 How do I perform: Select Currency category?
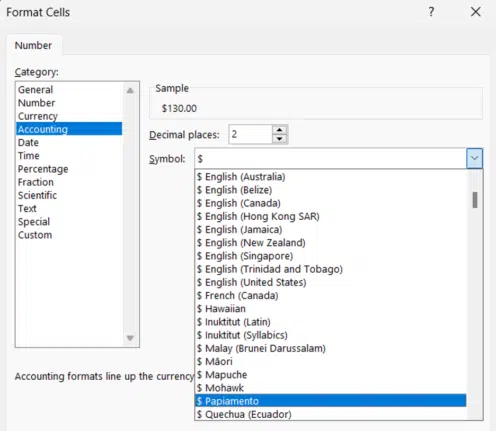(38, 116)
